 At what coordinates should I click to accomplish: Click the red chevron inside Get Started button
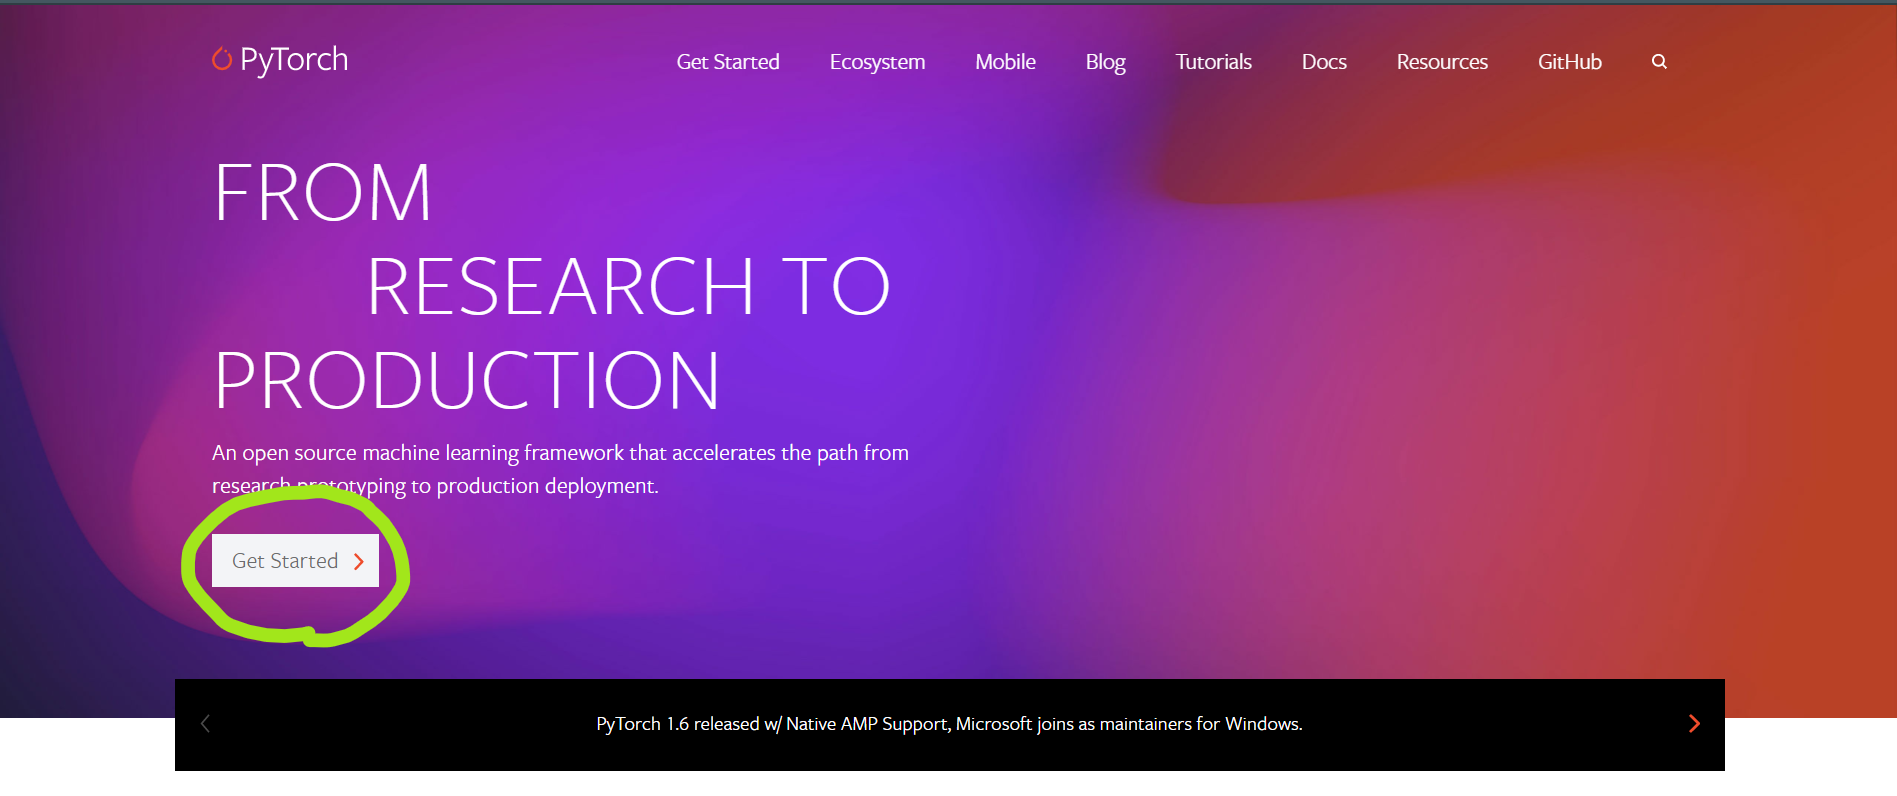[359, 562]
